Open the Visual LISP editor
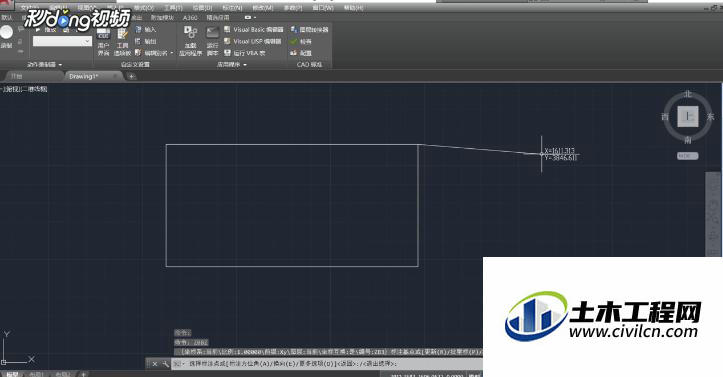Viewport: 723px width, 377px height. 253,41
